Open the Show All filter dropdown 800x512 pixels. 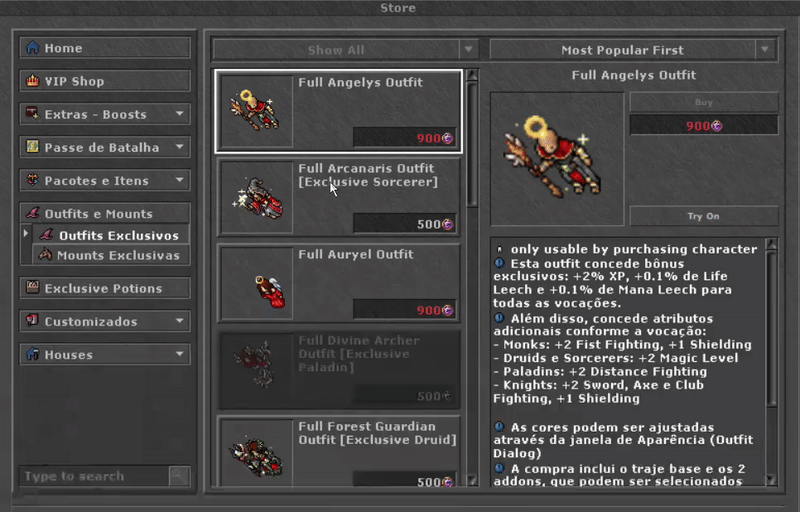coord(345,50)
